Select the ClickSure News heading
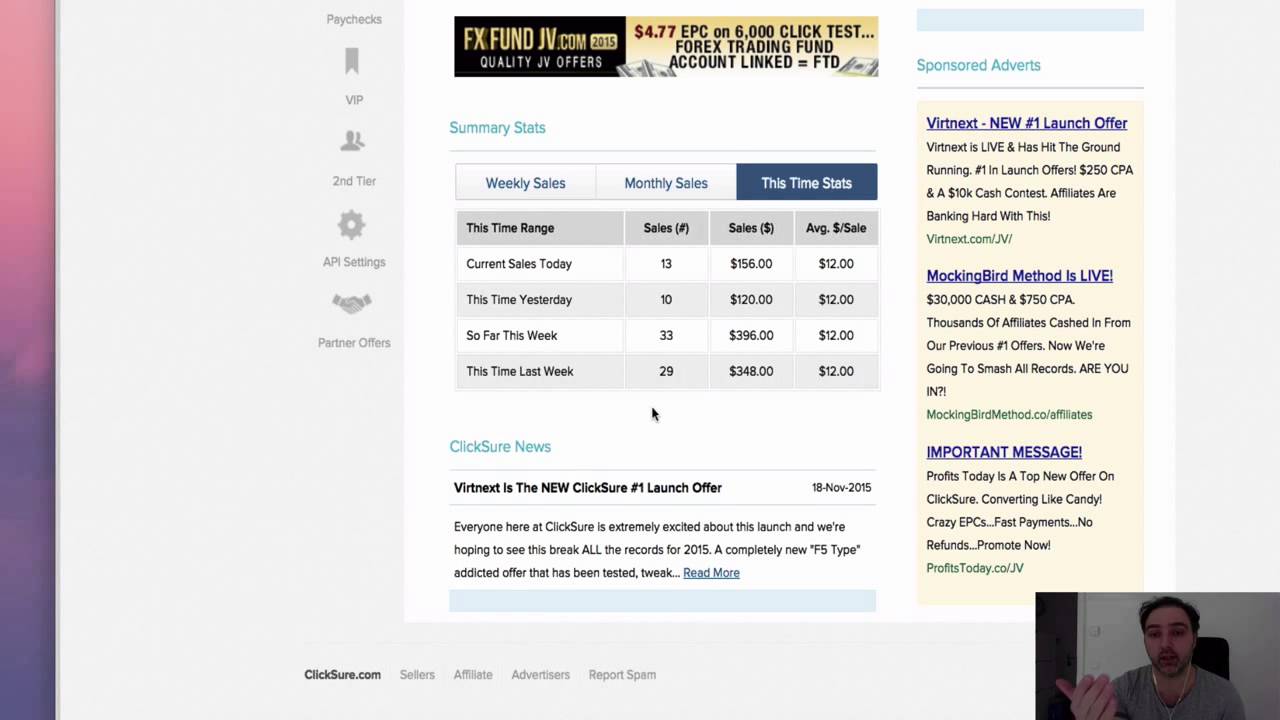1280x720 pixels. point(500,447)
